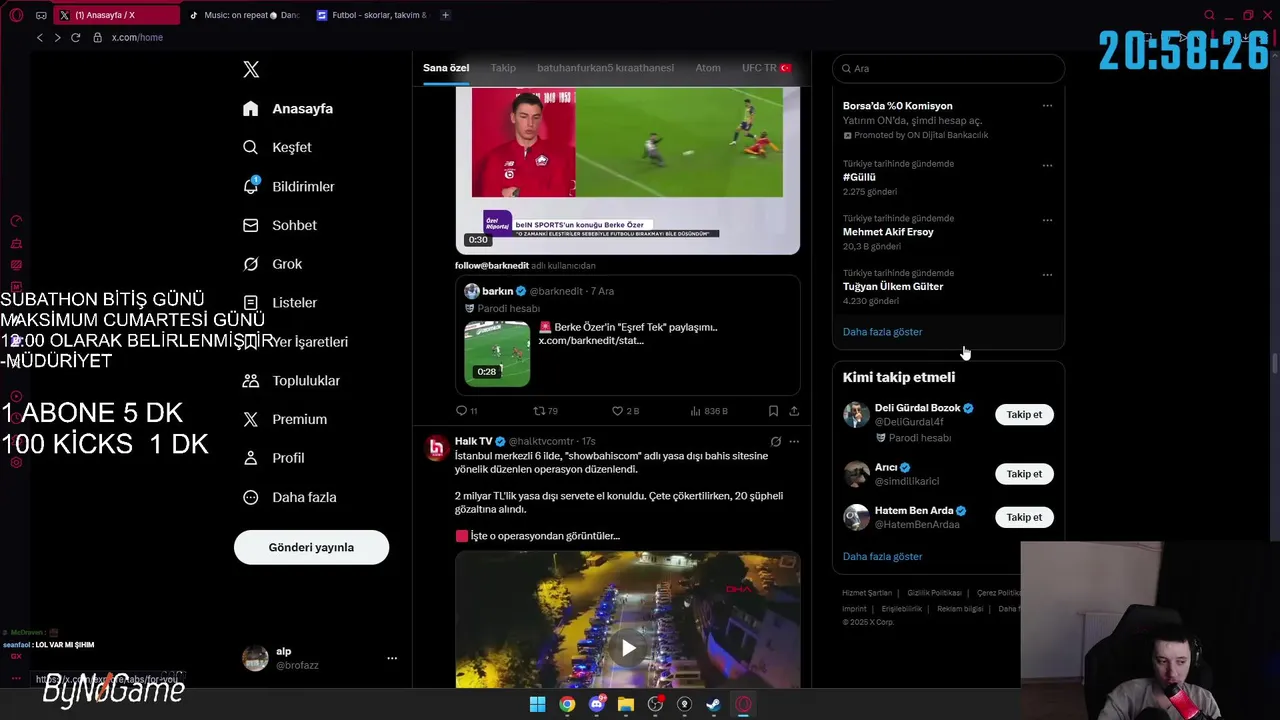Open the #Güllü trending topic
Viewport: 1280px width, 720px height.
[x=859, y=177]
